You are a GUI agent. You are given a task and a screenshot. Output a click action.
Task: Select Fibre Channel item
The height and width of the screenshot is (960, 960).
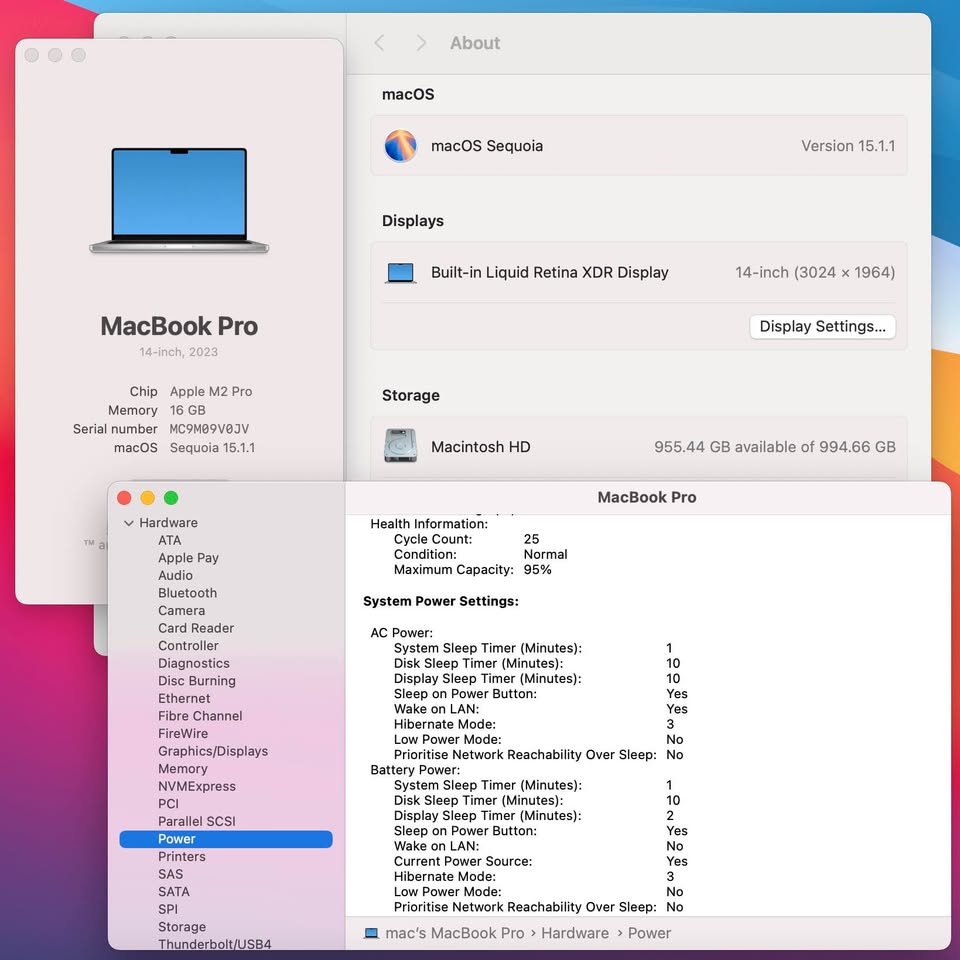(200, 716)
